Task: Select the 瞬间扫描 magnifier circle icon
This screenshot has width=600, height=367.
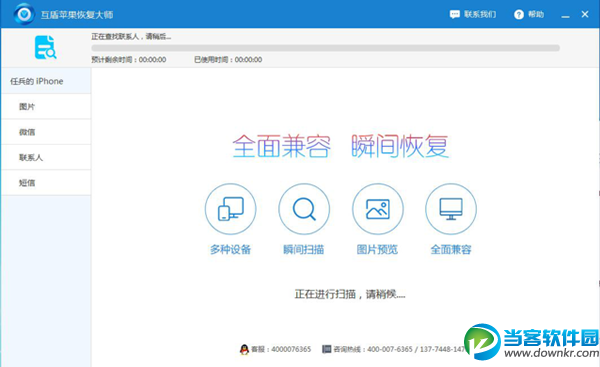Action: pyautogui.click(x=304, y=209)
